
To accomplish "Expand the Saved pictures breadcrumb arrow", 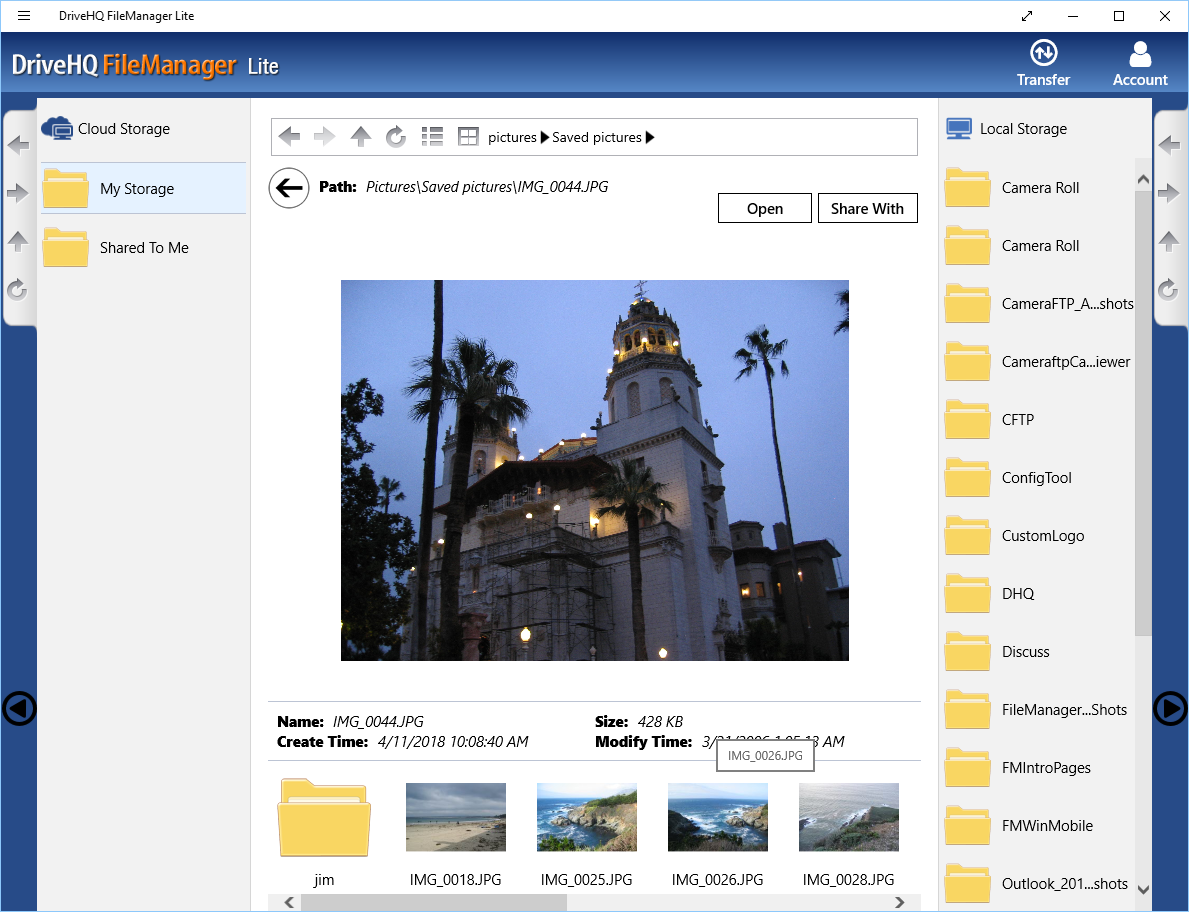I will pos(650,136).
